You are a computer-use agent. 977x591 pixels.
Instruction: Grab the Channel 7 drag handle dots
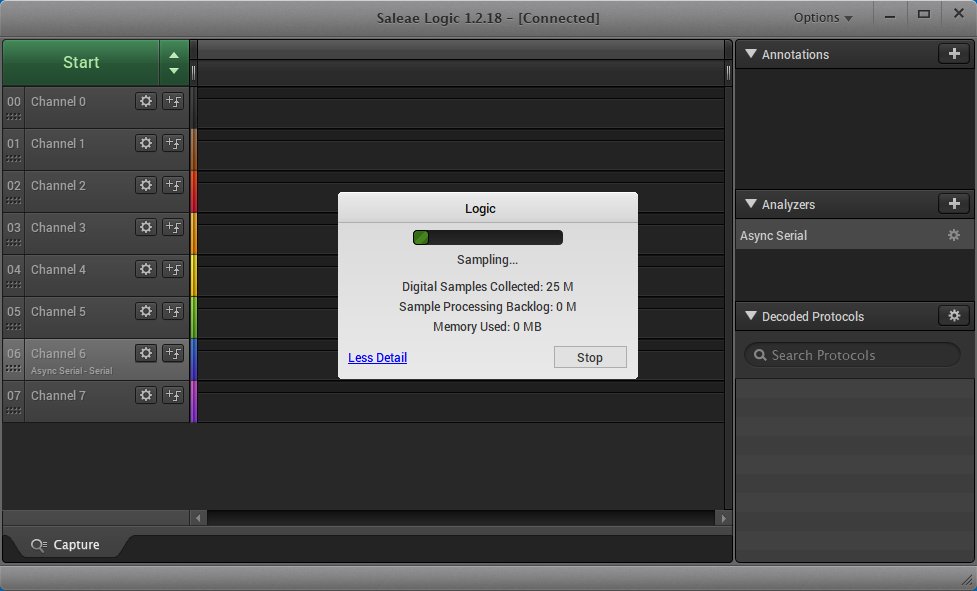[x=14, y=410]
